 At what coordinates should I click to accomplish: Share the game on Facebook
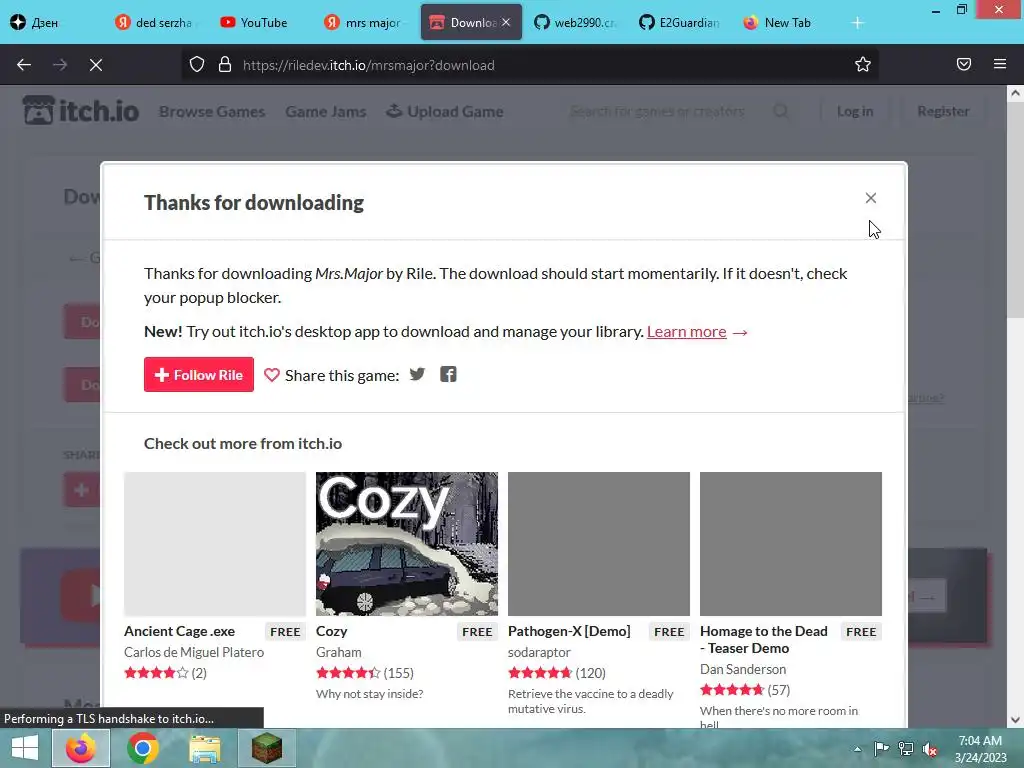click(x=448, y=374)
